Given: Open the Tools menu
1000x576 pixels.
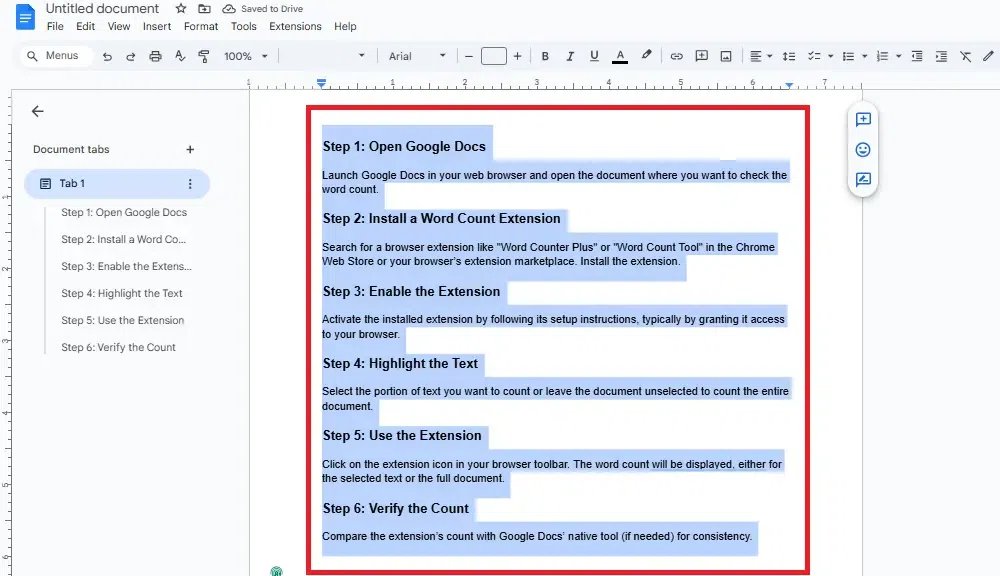Looking at the screenshot, I should click(x=244, y=26).
